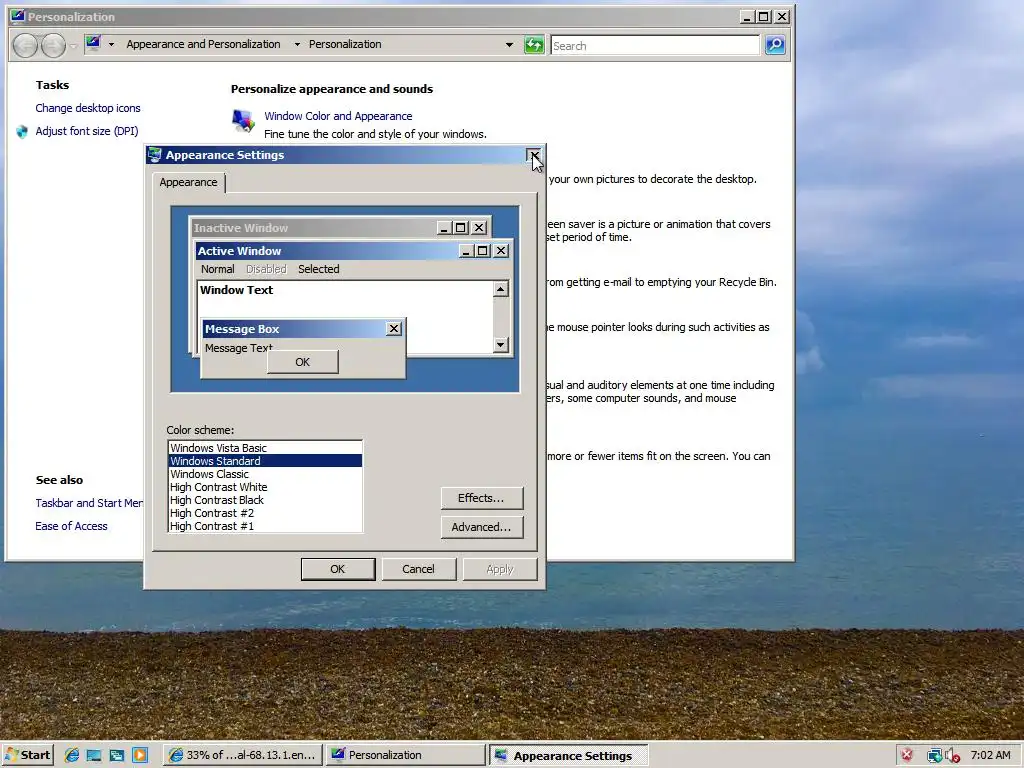This screenshot has height=768, width=1024.
Task: Switch to Personalization taskbar button
Action: coord(405,755)
